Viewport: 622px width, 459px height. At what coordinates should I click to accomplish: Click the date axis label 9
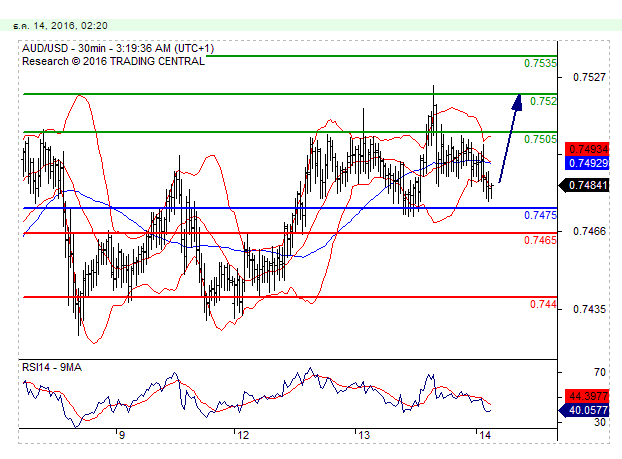(121, 435)
